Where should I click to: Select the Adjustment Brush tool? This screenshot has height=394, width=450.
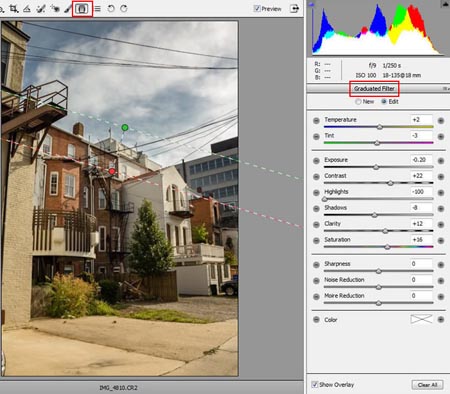coord(68,9)
